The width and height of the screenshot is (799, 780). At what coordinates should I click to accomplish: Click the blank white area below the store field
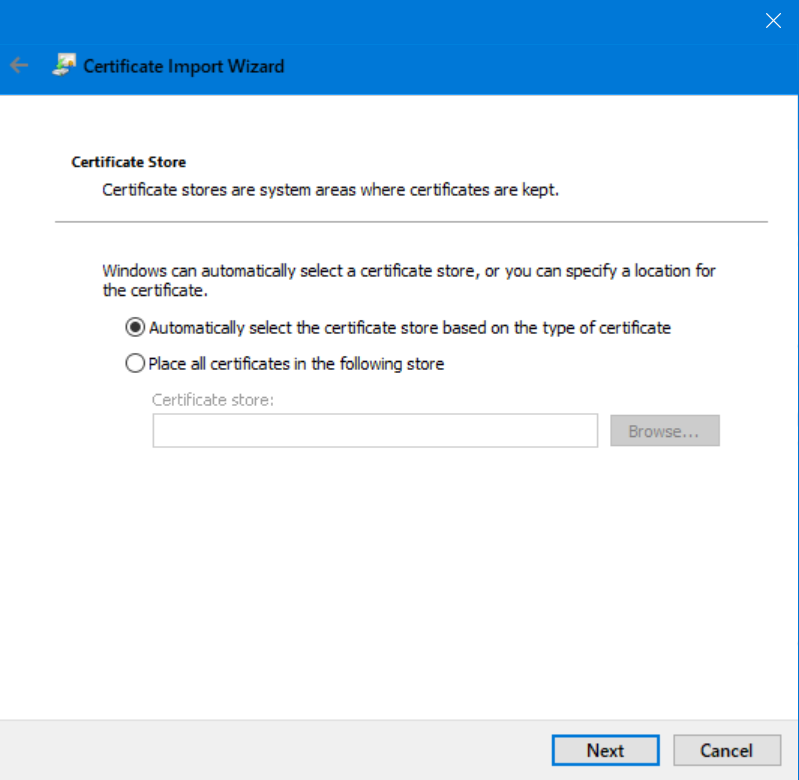point(400,580)
